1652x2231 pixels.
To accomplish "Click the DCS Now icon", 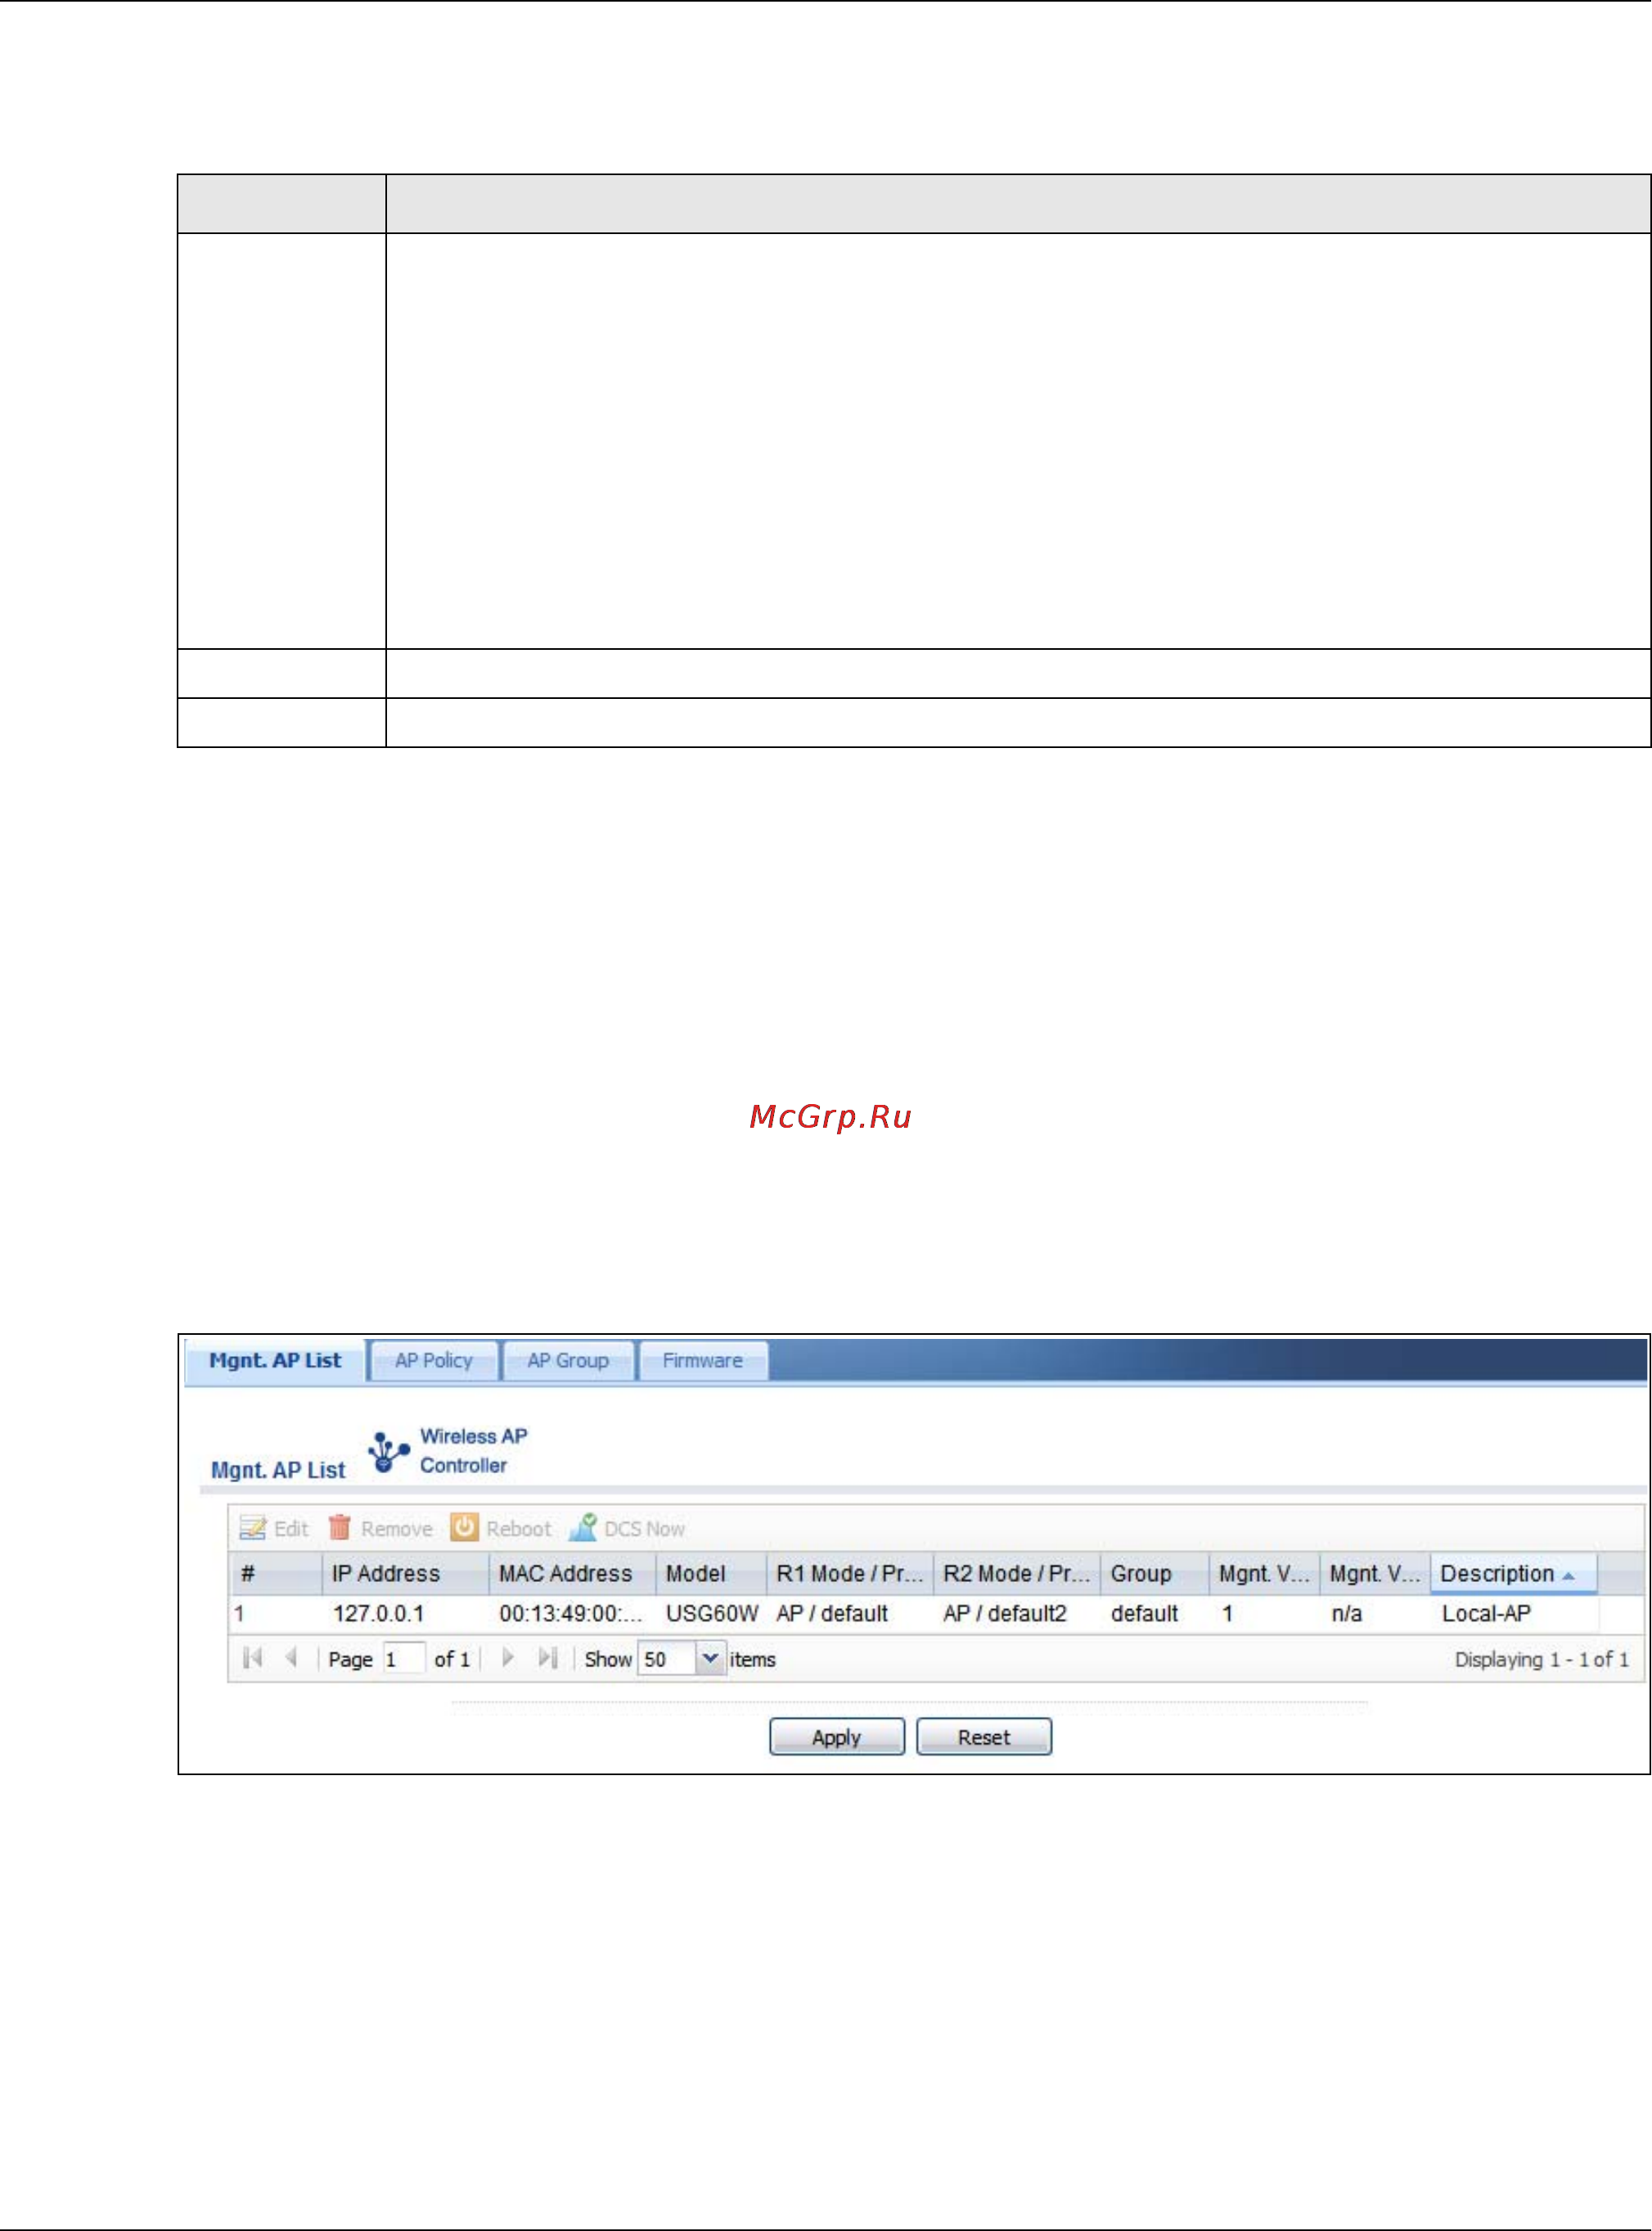I will [x=583, y=1527].
